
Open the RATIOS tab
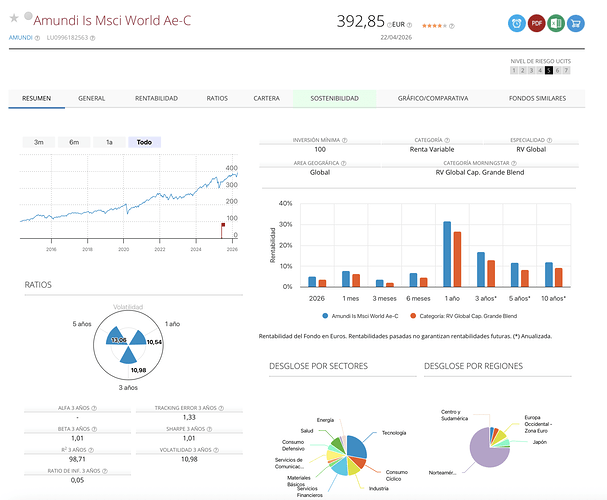217,98
